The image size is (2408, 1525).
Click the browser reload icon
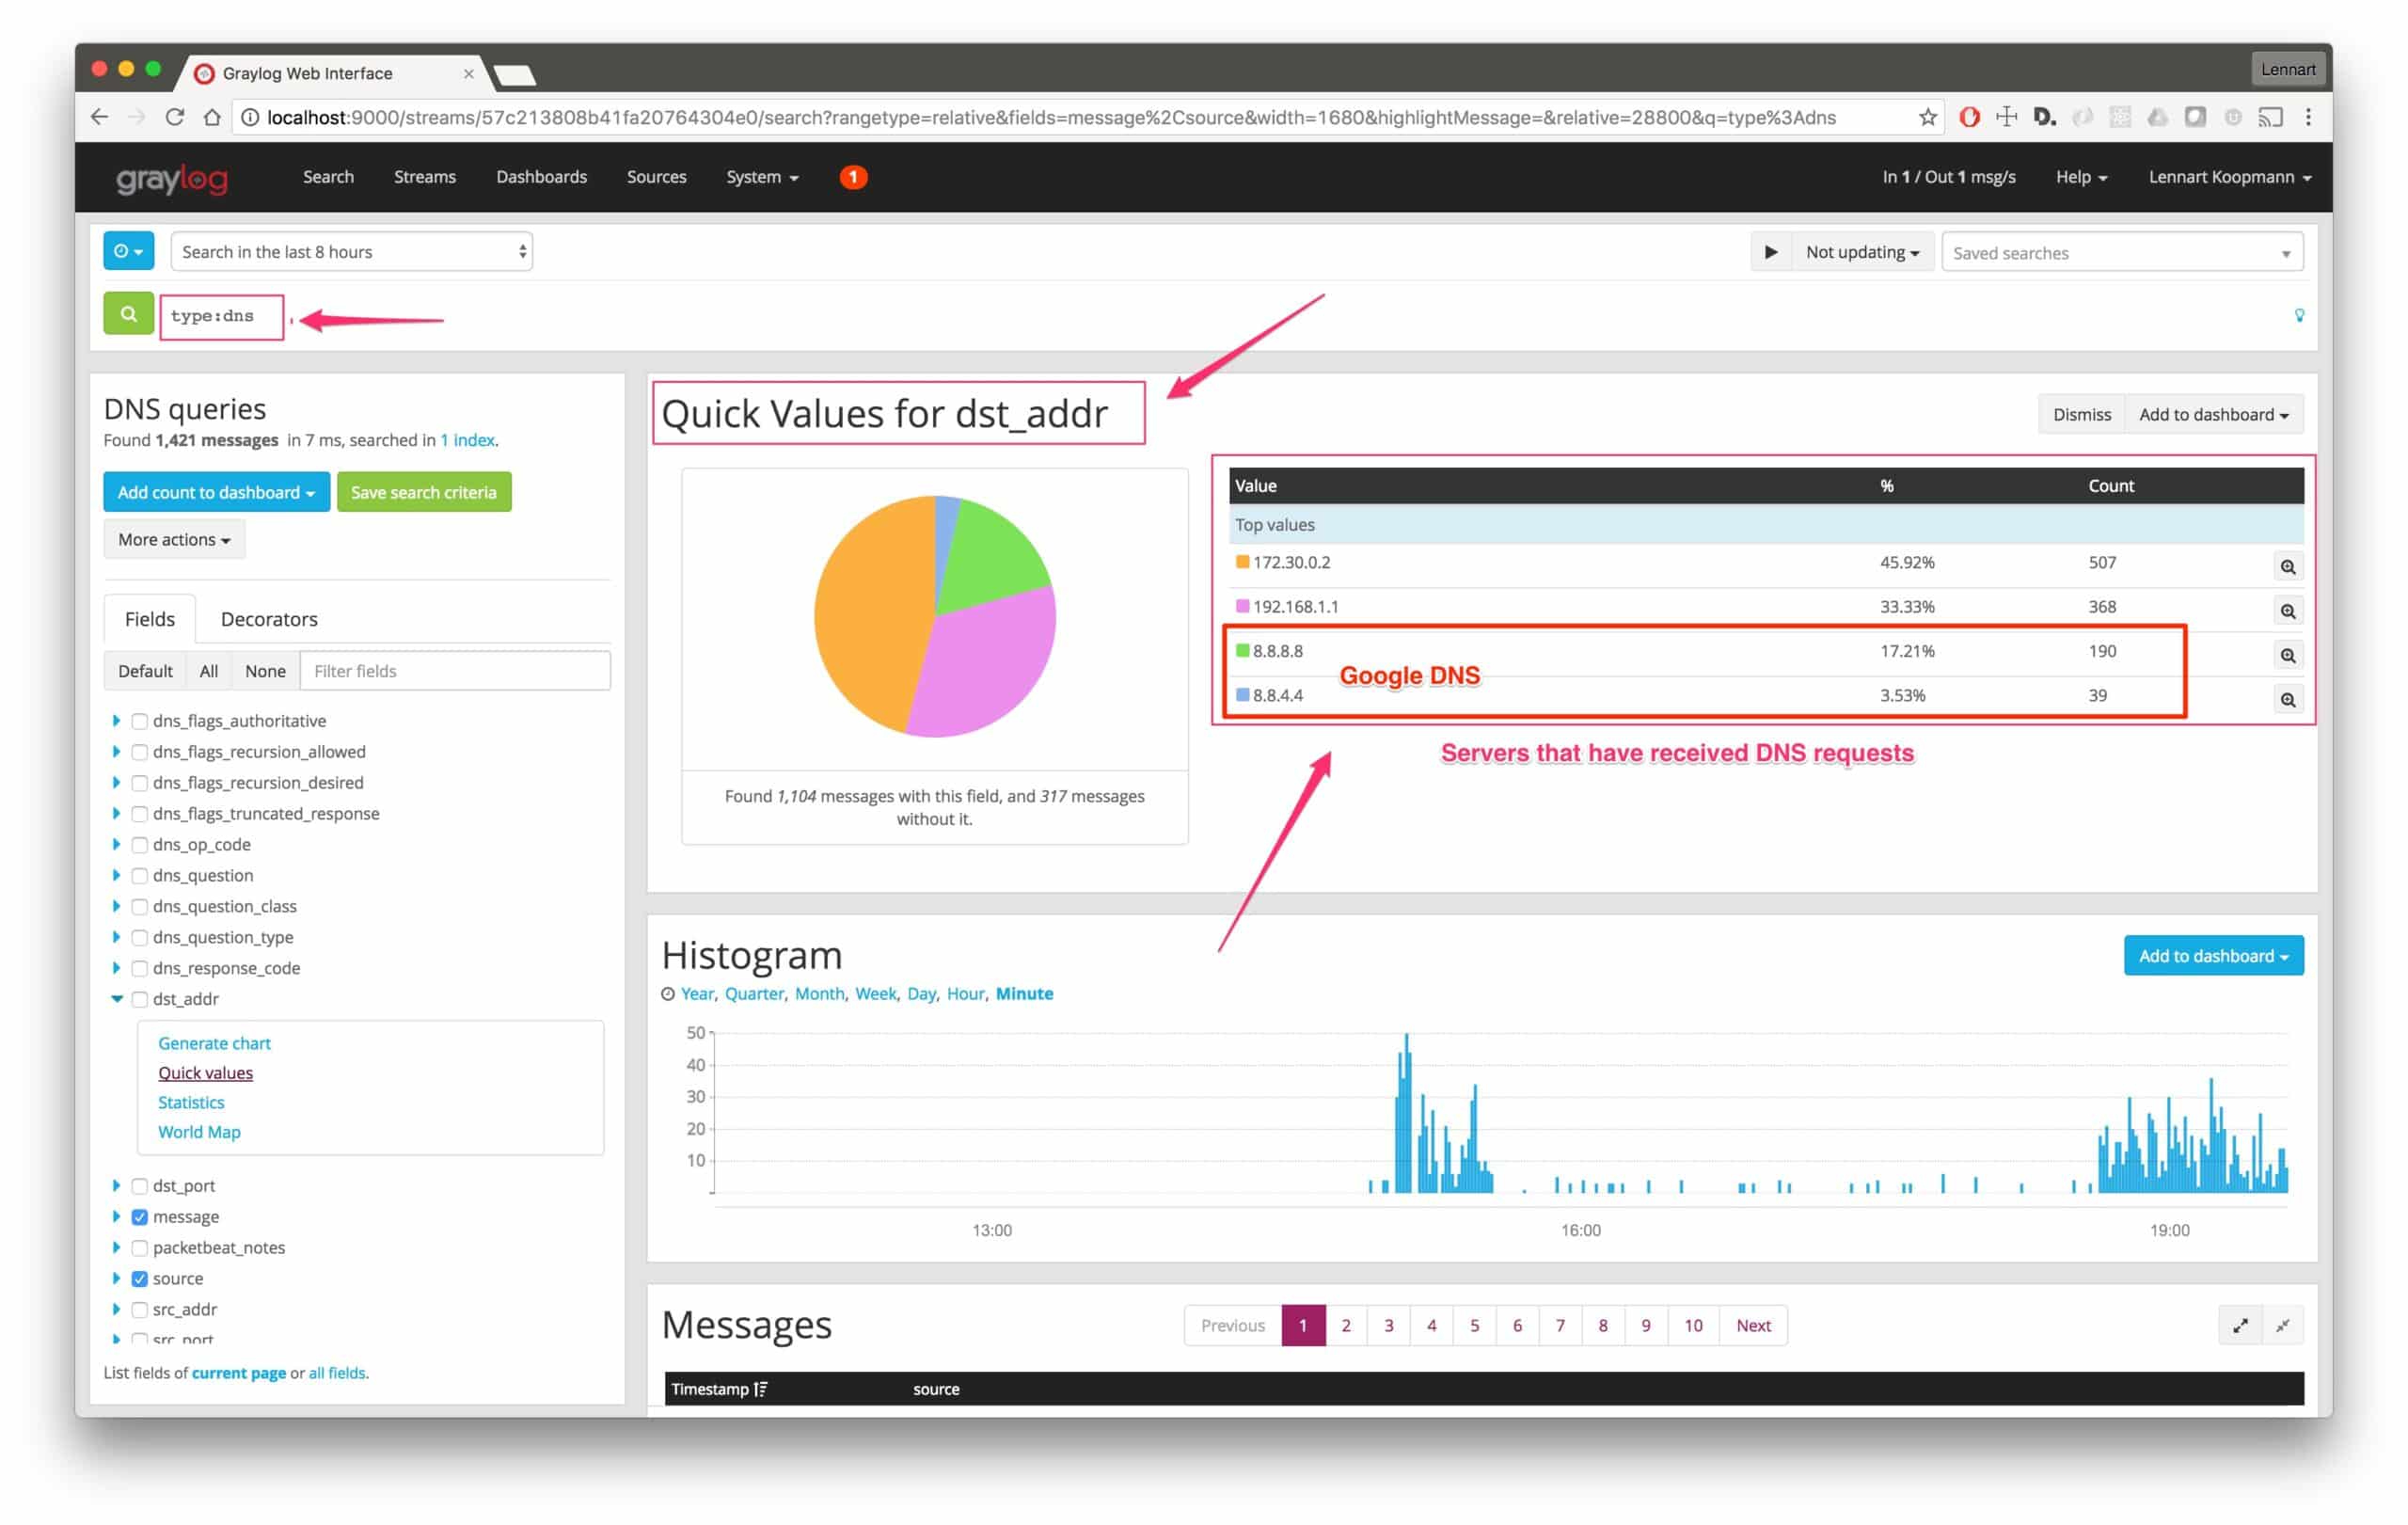[175, 117]
